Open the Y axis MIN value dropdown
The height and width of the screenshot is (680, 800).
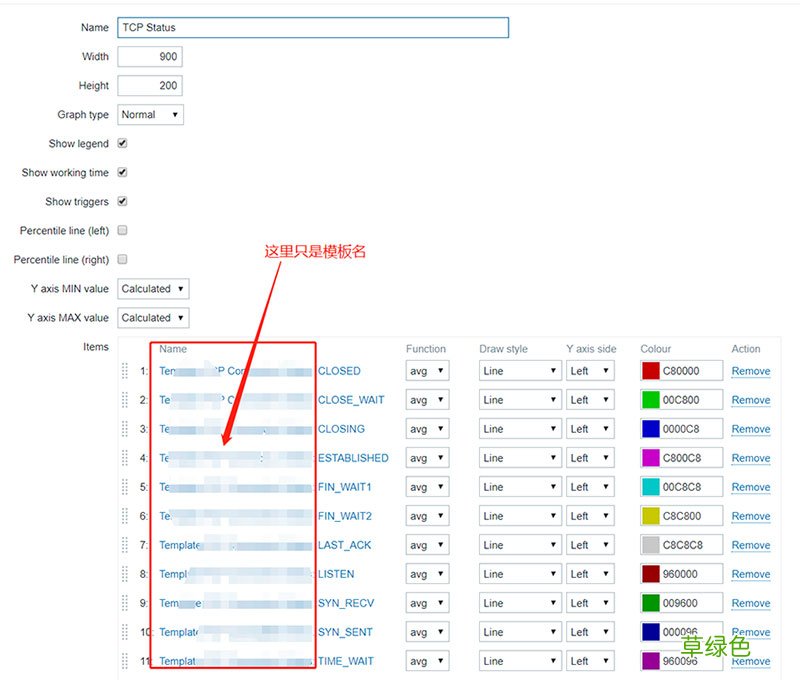(152, 289)
